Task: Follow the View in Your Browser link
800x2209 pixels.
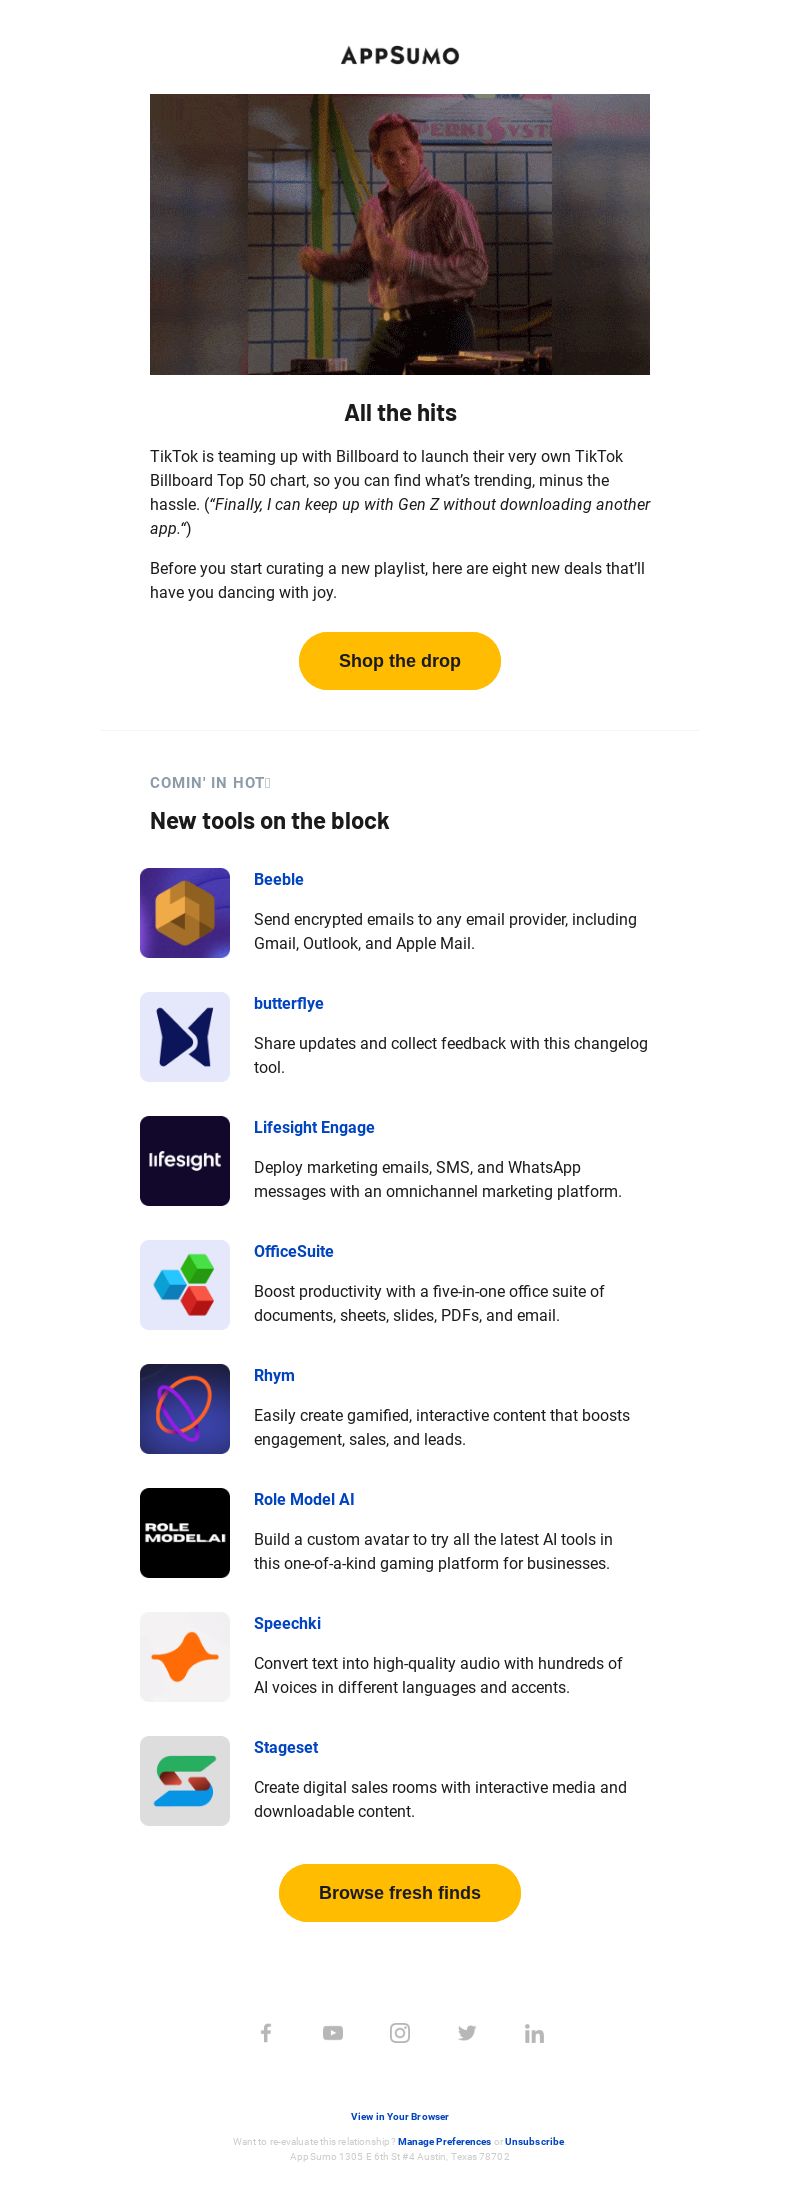Action: pyautogui.click(x=400, y=2116)
